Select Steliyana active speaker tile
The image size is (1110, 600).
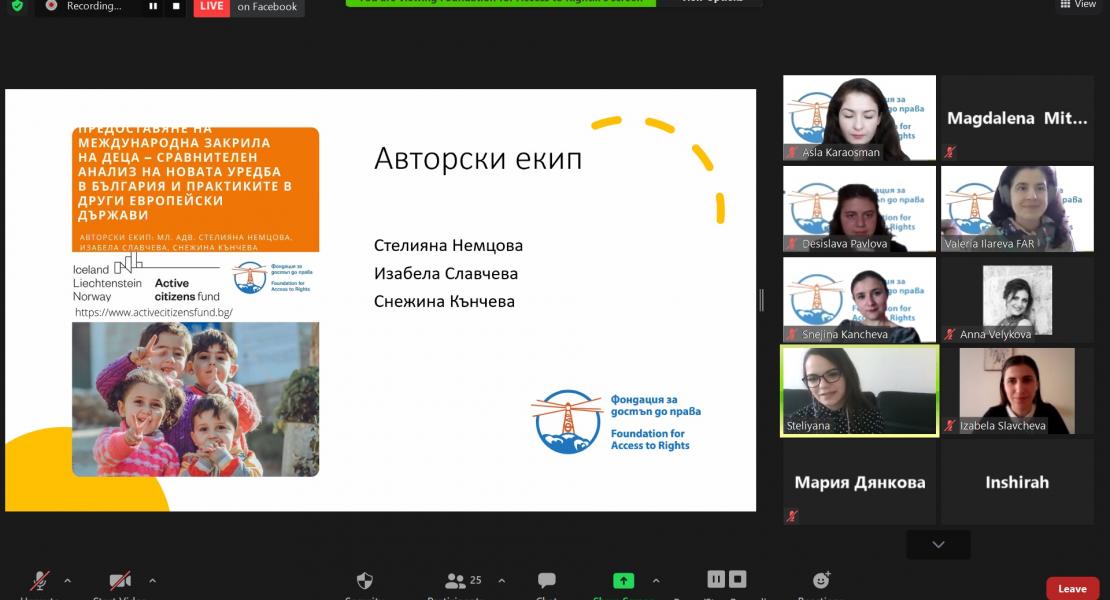[859, 391]
